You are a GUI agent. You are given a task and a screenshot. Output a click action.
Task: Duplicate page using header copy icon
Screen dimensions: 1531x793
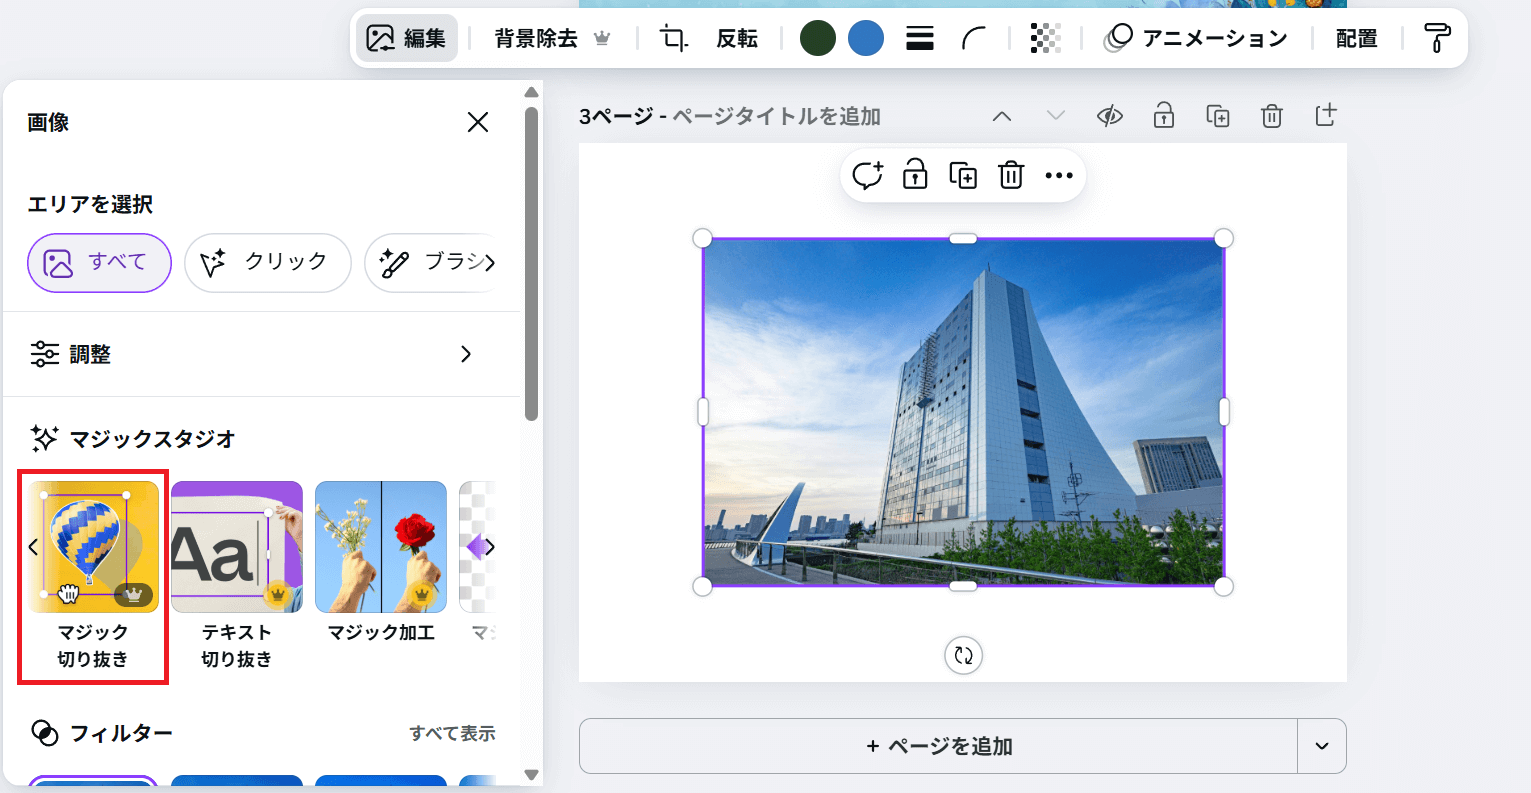(1218, 116)
